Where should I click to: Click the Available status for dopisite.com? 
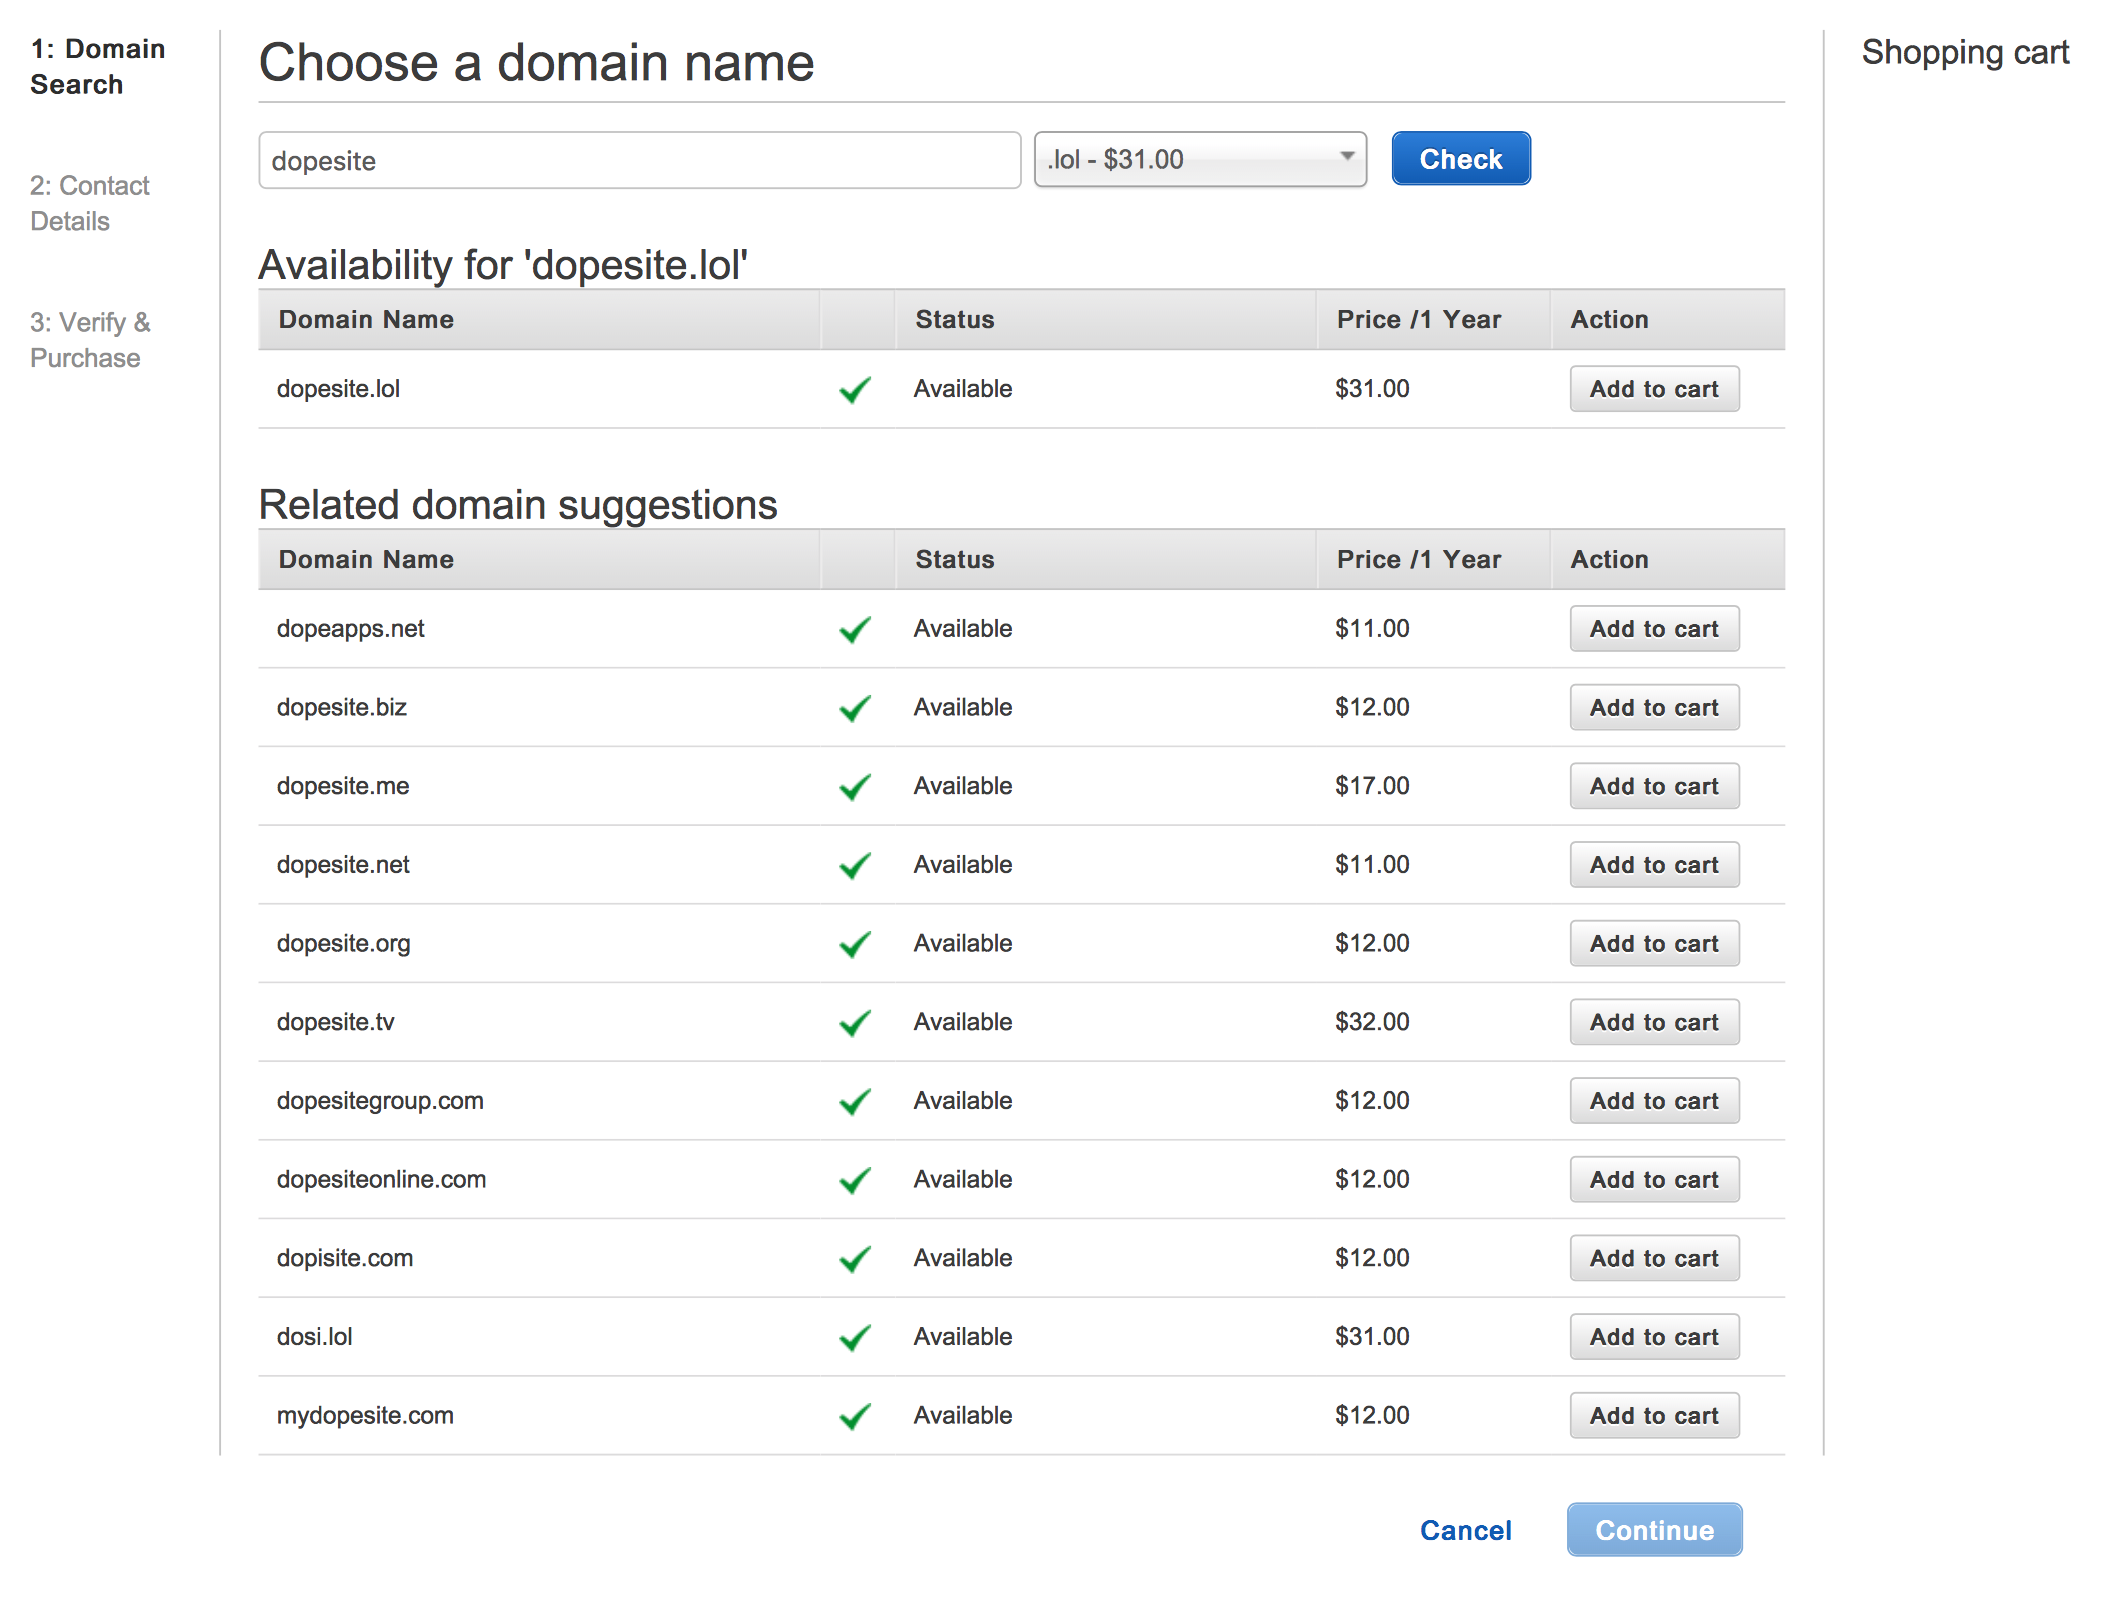[x=963, y=1258]
